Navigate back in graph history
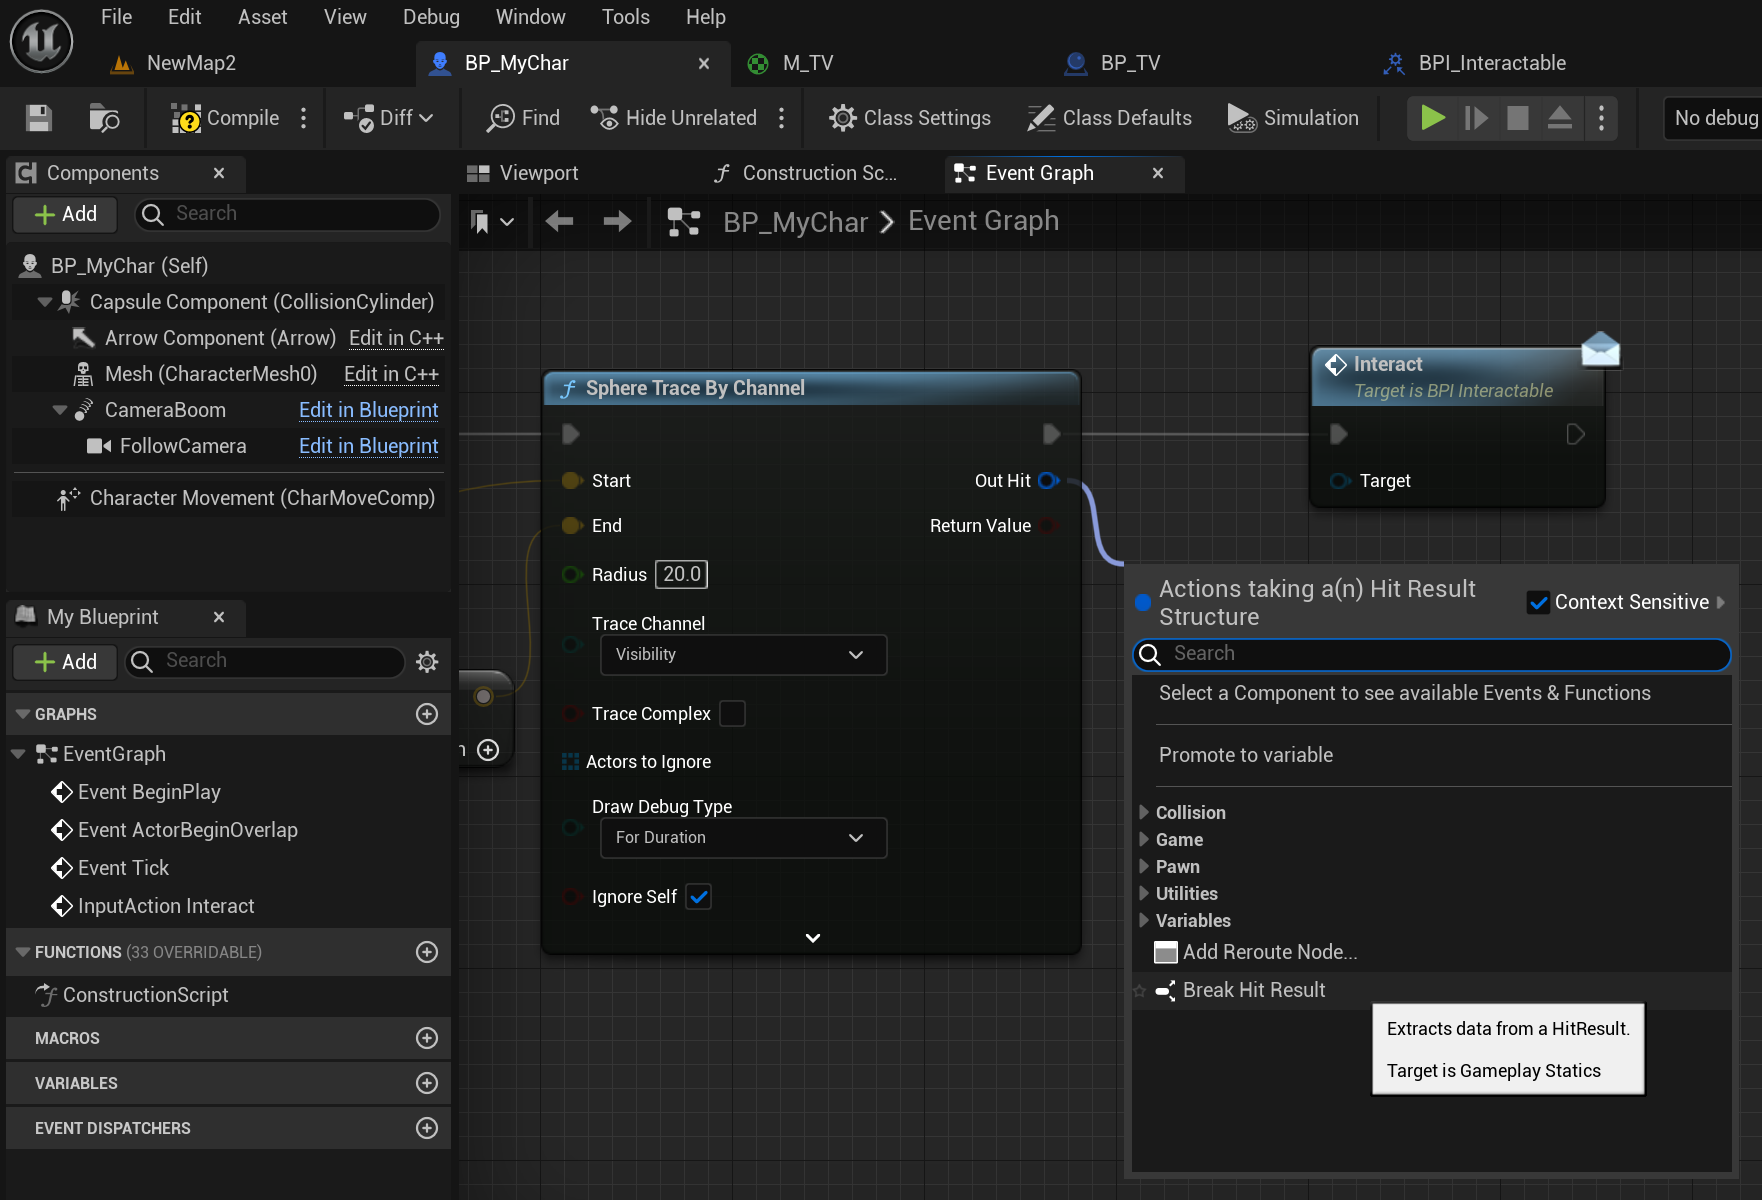 point(559,221)
